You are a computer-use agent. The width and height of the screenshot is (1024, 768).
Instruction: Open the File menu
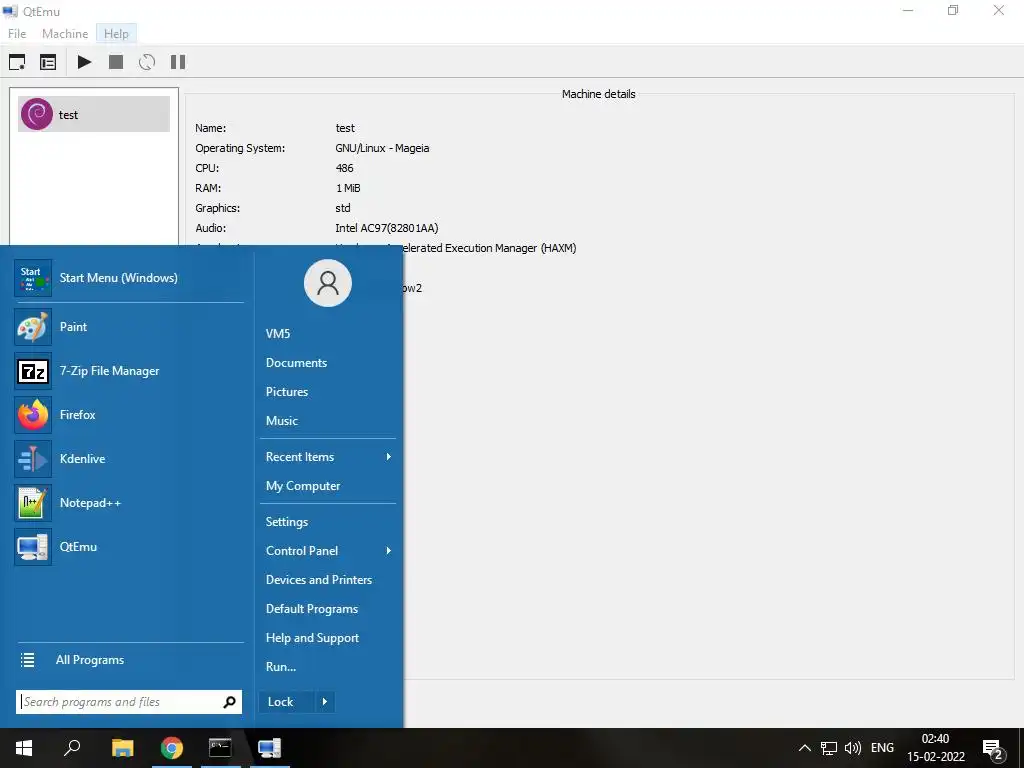pyautogui.click(x=17, y=33)
